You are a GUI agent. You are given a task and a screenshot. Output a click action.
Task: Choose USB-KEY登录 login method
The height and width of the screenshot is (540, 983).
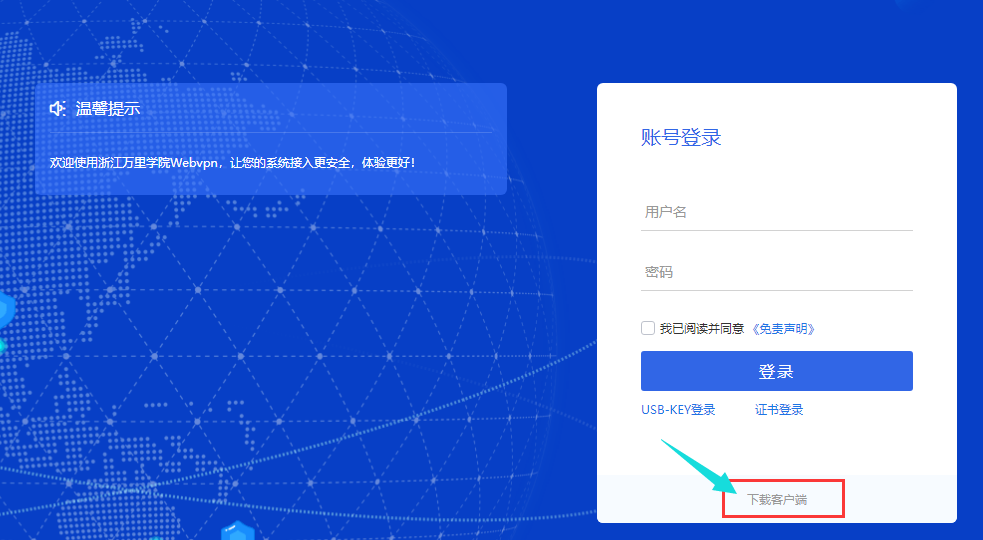[x=678, y=410]
